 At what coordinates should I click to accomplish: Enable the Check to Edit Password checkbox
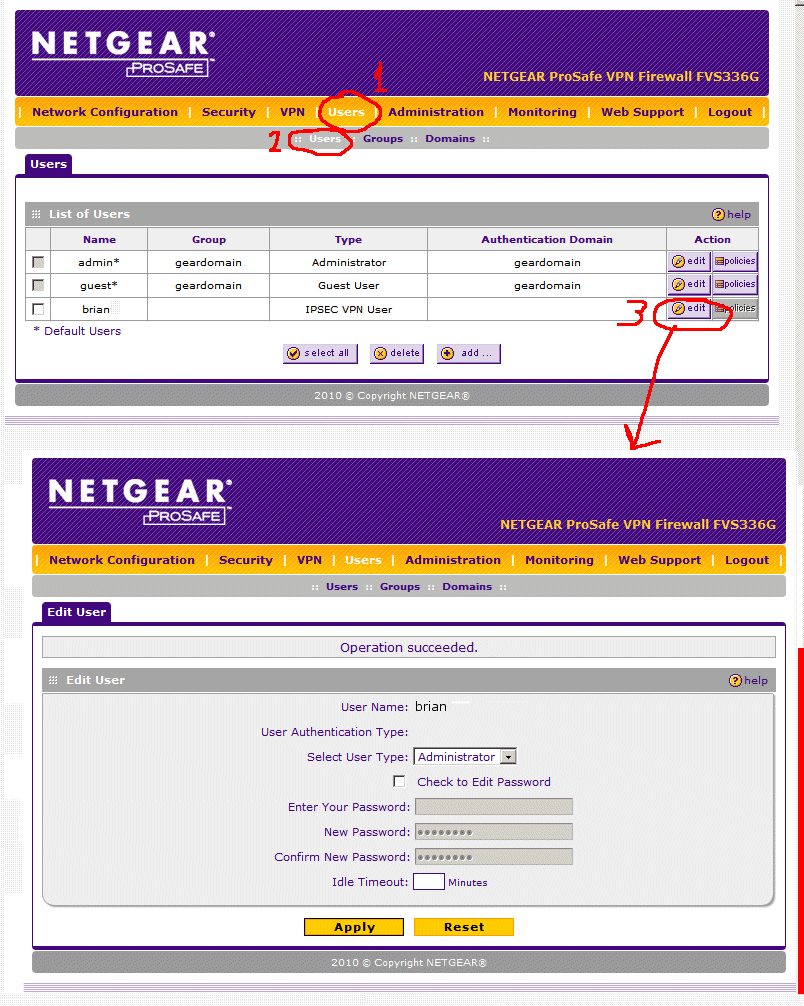(x=400, y=781)
